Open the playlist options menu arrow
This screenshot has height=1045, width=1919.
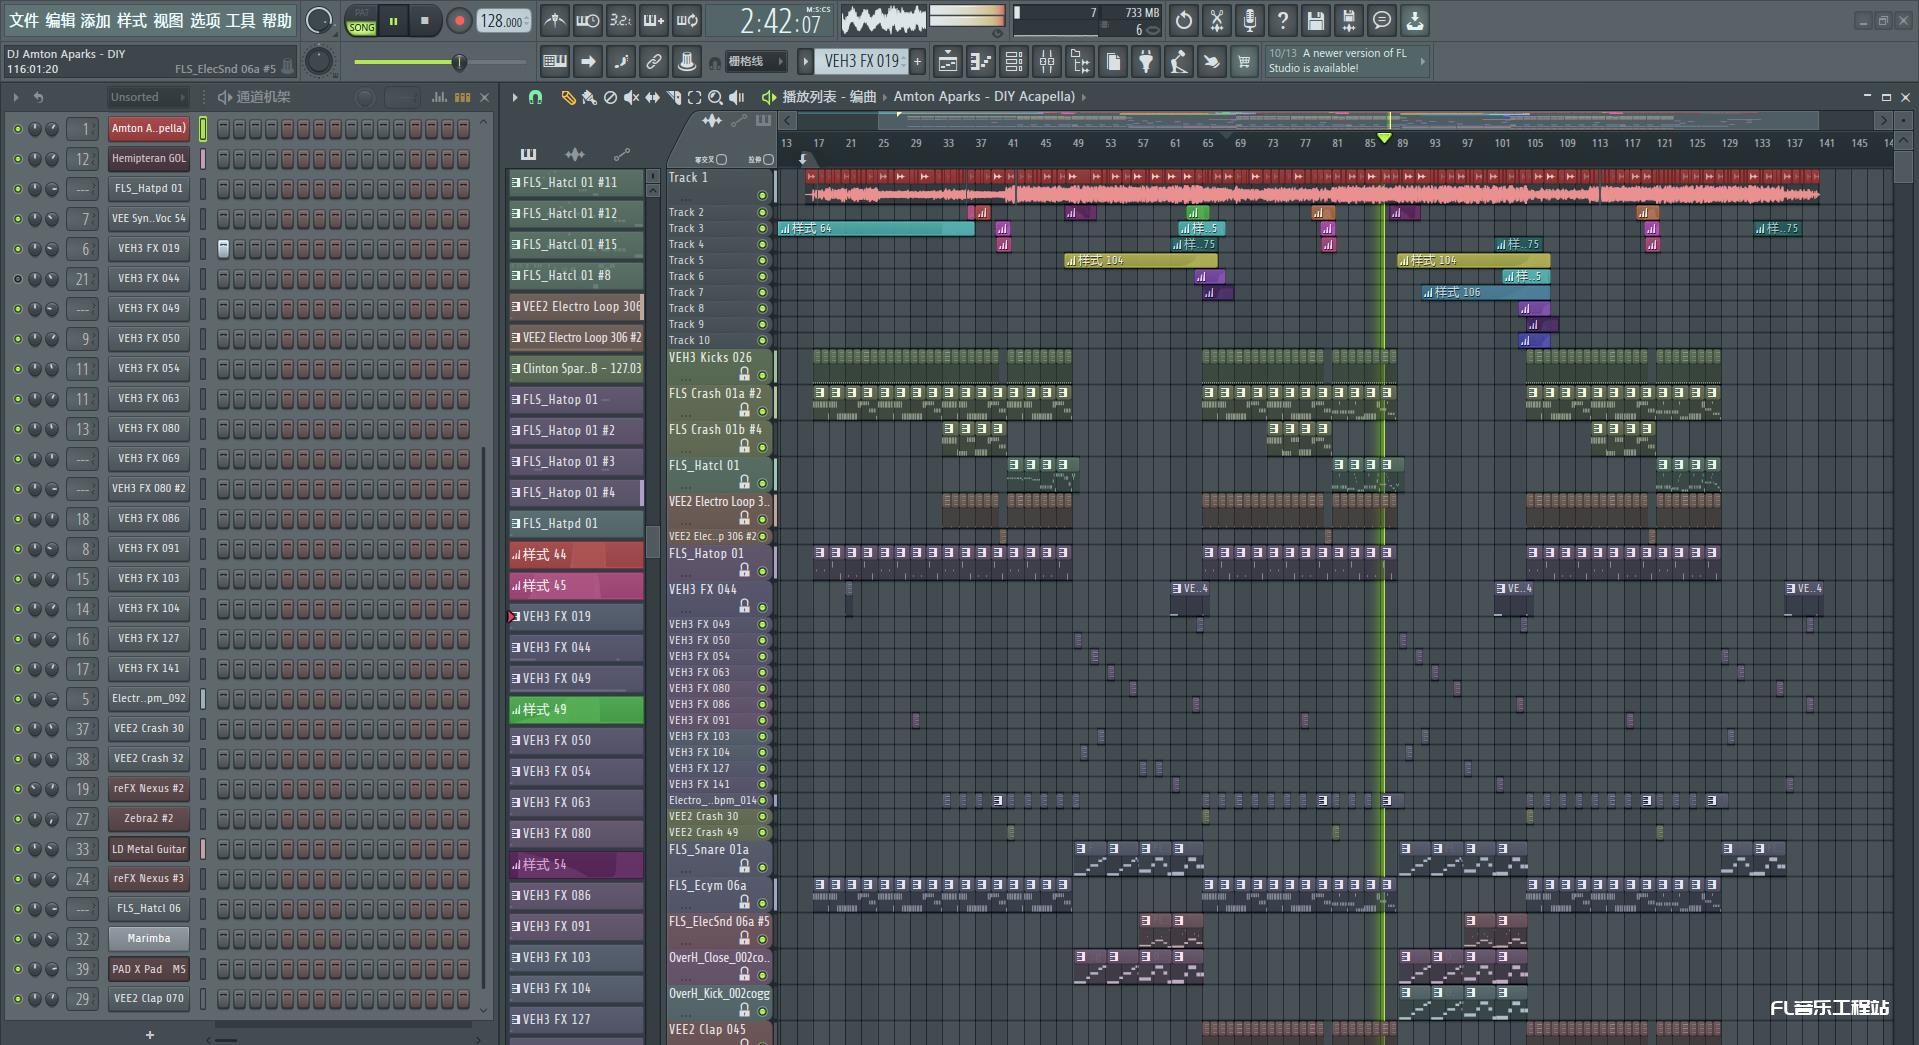click(515, 97)
